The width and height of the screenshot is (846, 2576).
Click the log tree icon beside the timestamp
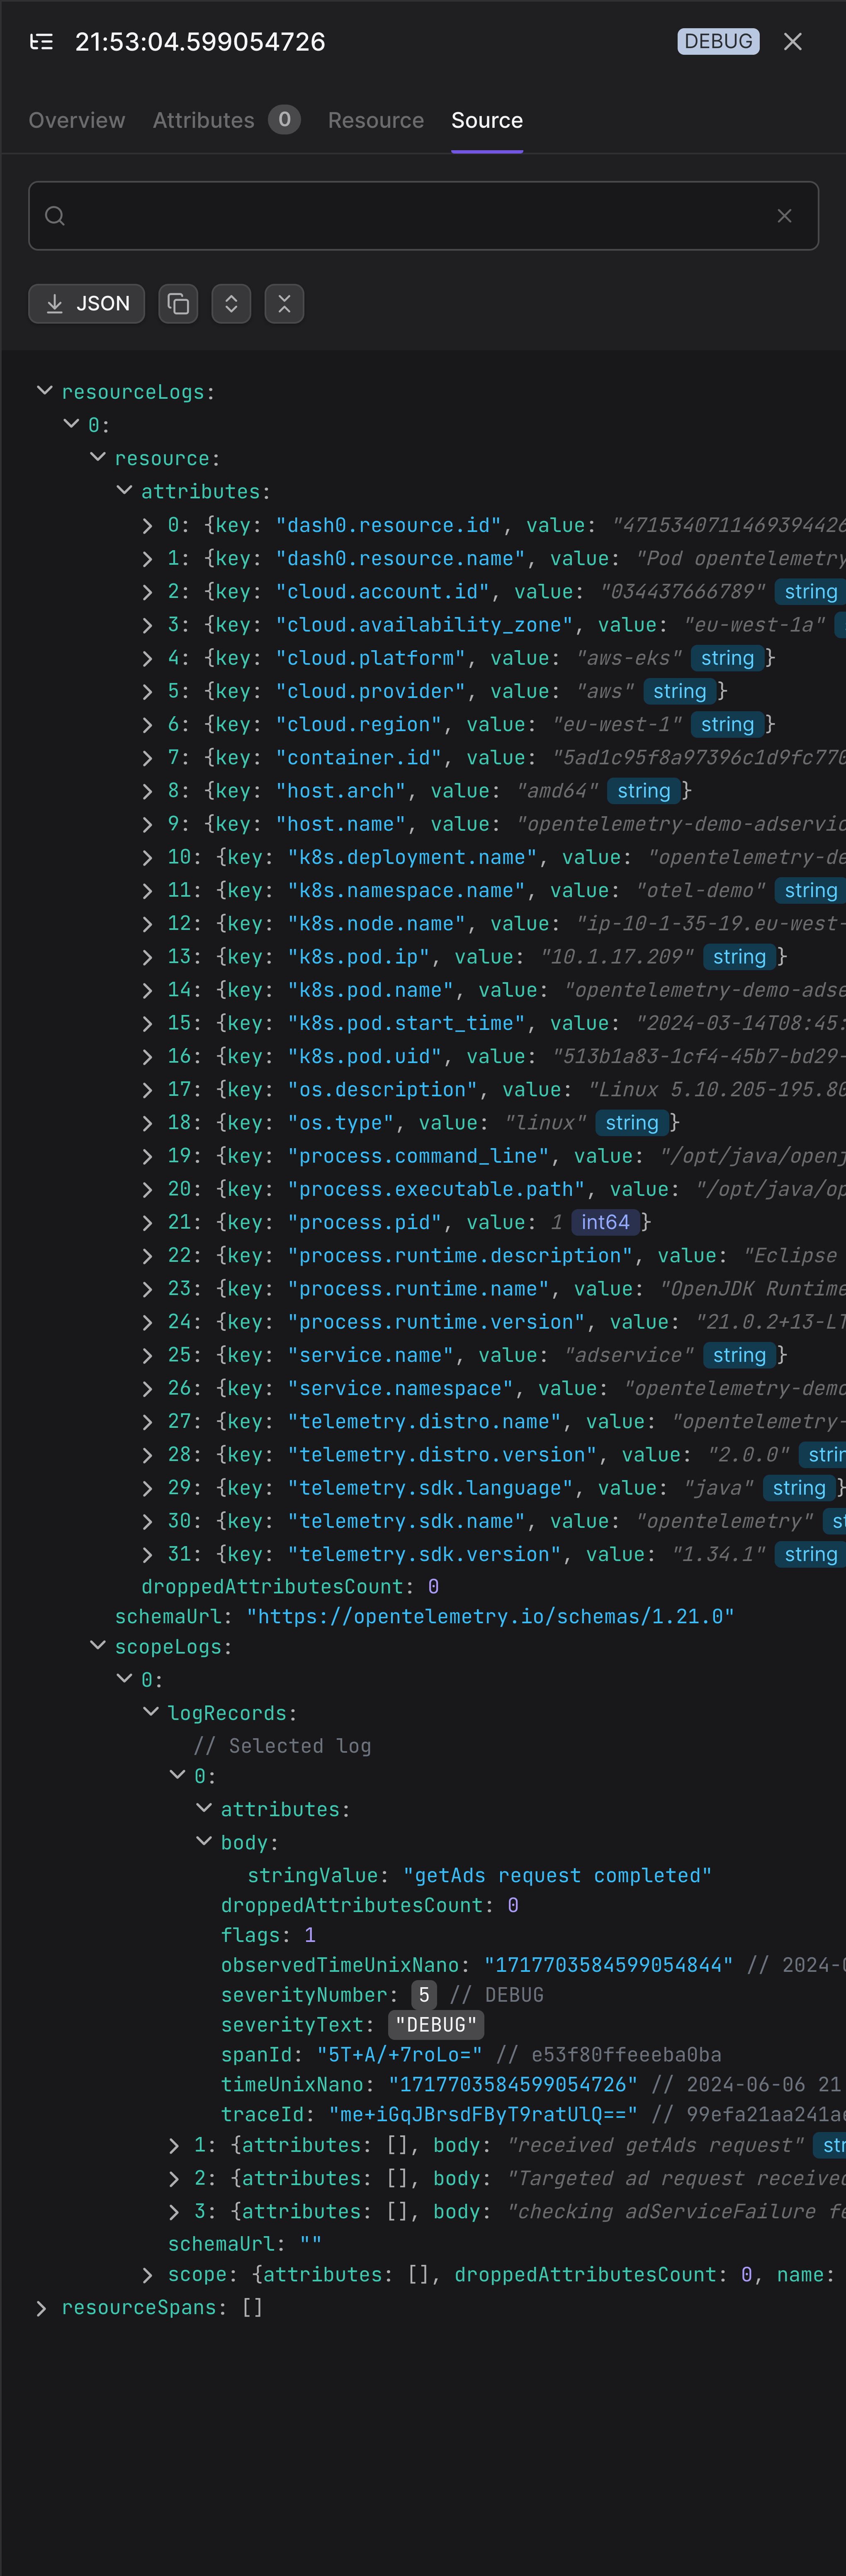coord(41,41)
